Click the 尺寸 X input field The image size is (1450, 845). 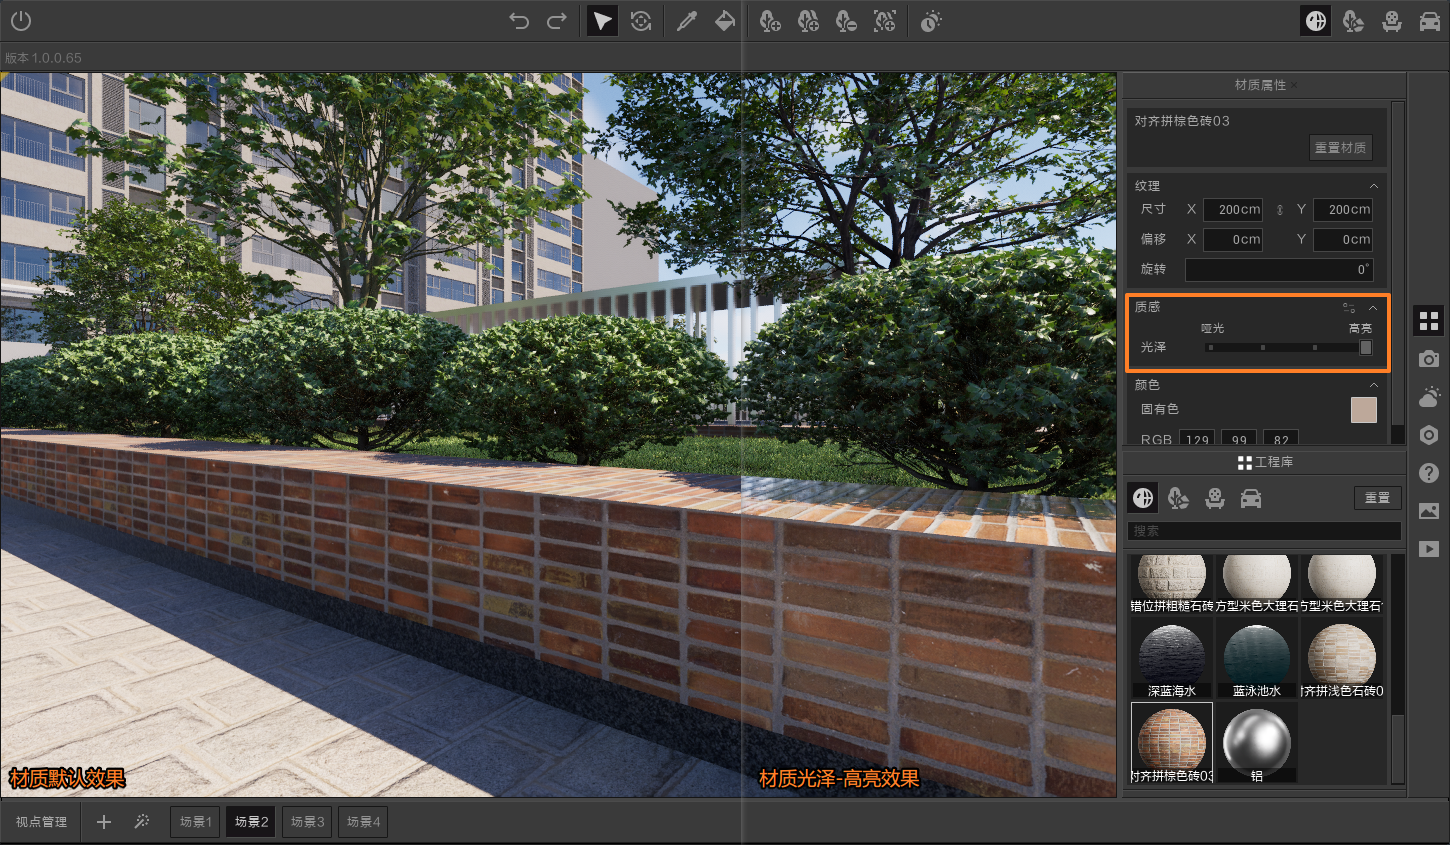click(x=1233, y=210)
